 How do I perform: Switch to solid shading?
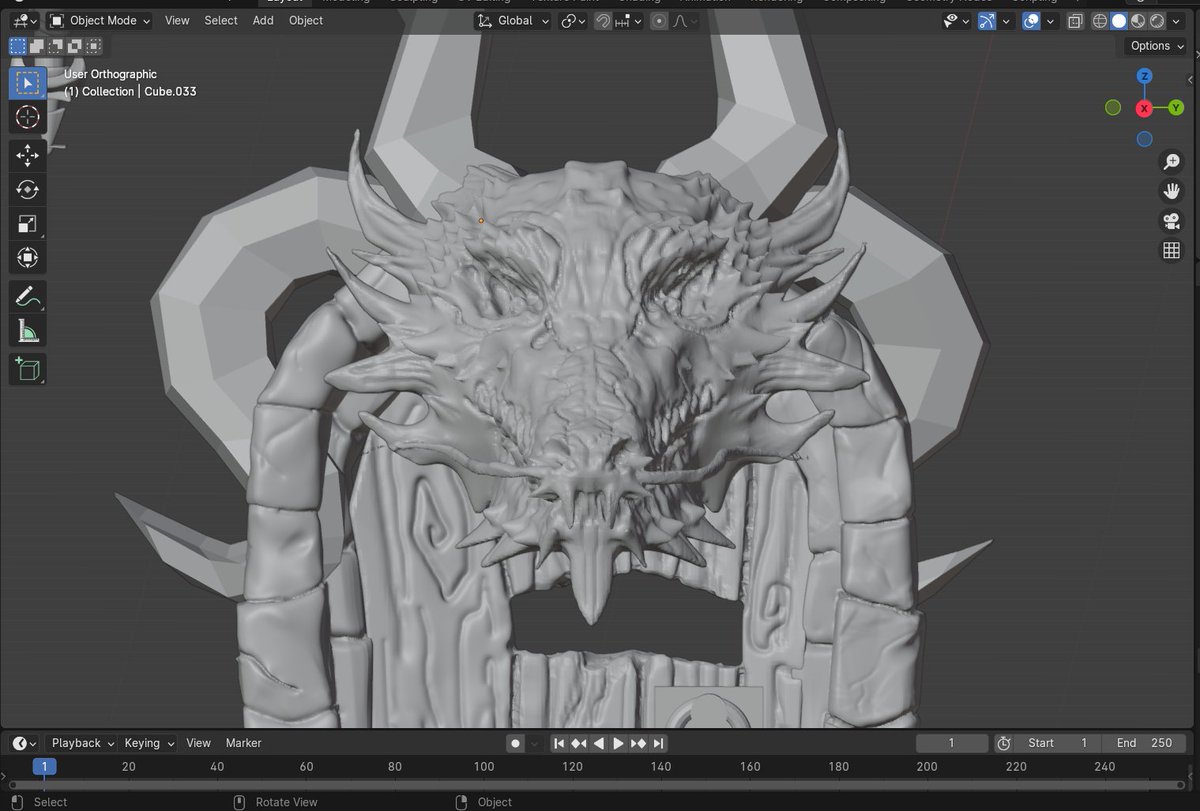pyautogui.click(x=1119, y=20)
